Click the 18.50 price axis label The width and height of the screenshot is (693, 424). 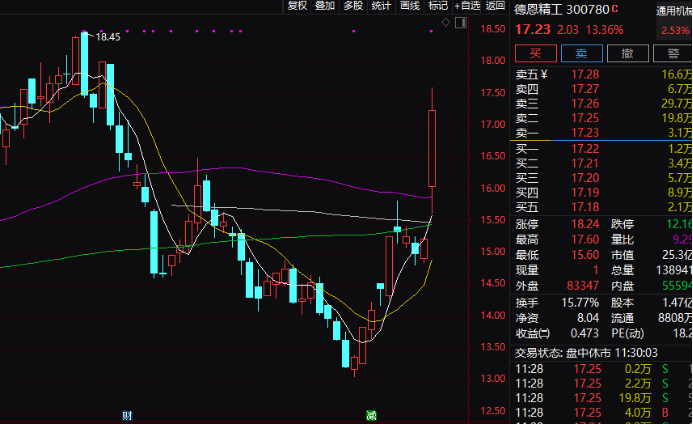tap(493, 29)
